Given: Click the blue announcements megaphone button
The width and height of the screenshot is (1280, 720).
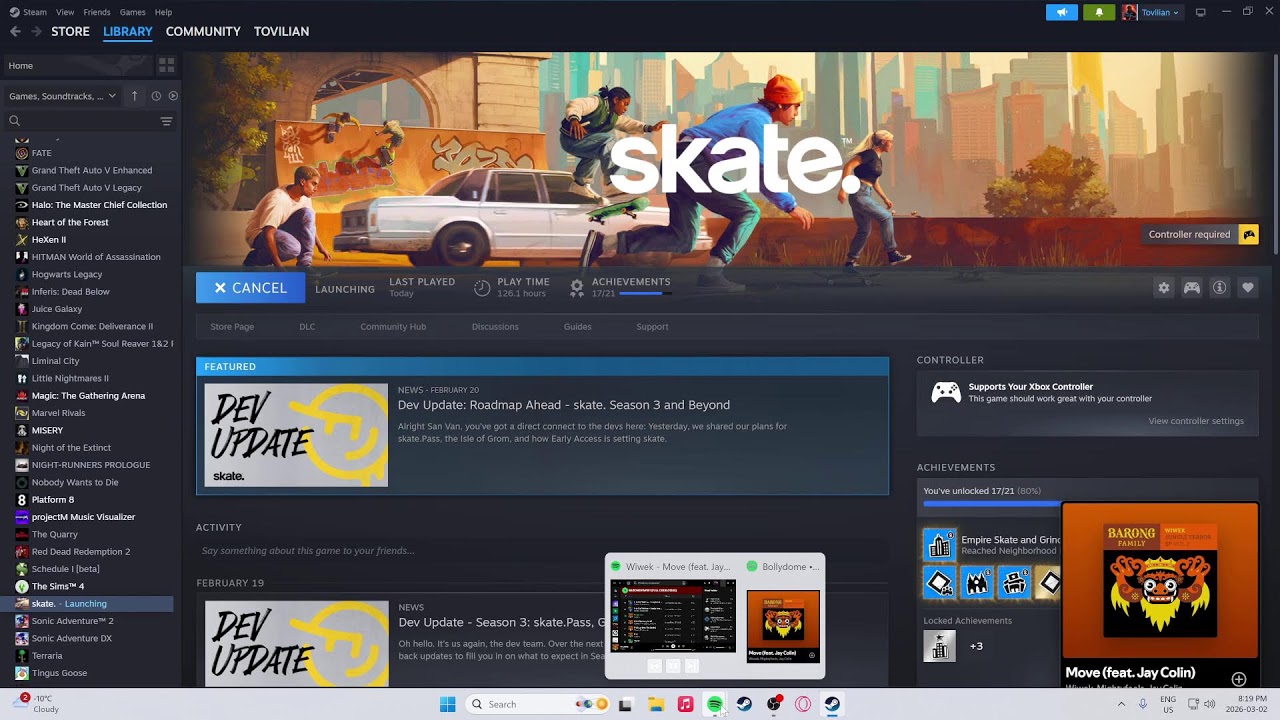Looking at the screenshot, I should [x=1062, y=12].
